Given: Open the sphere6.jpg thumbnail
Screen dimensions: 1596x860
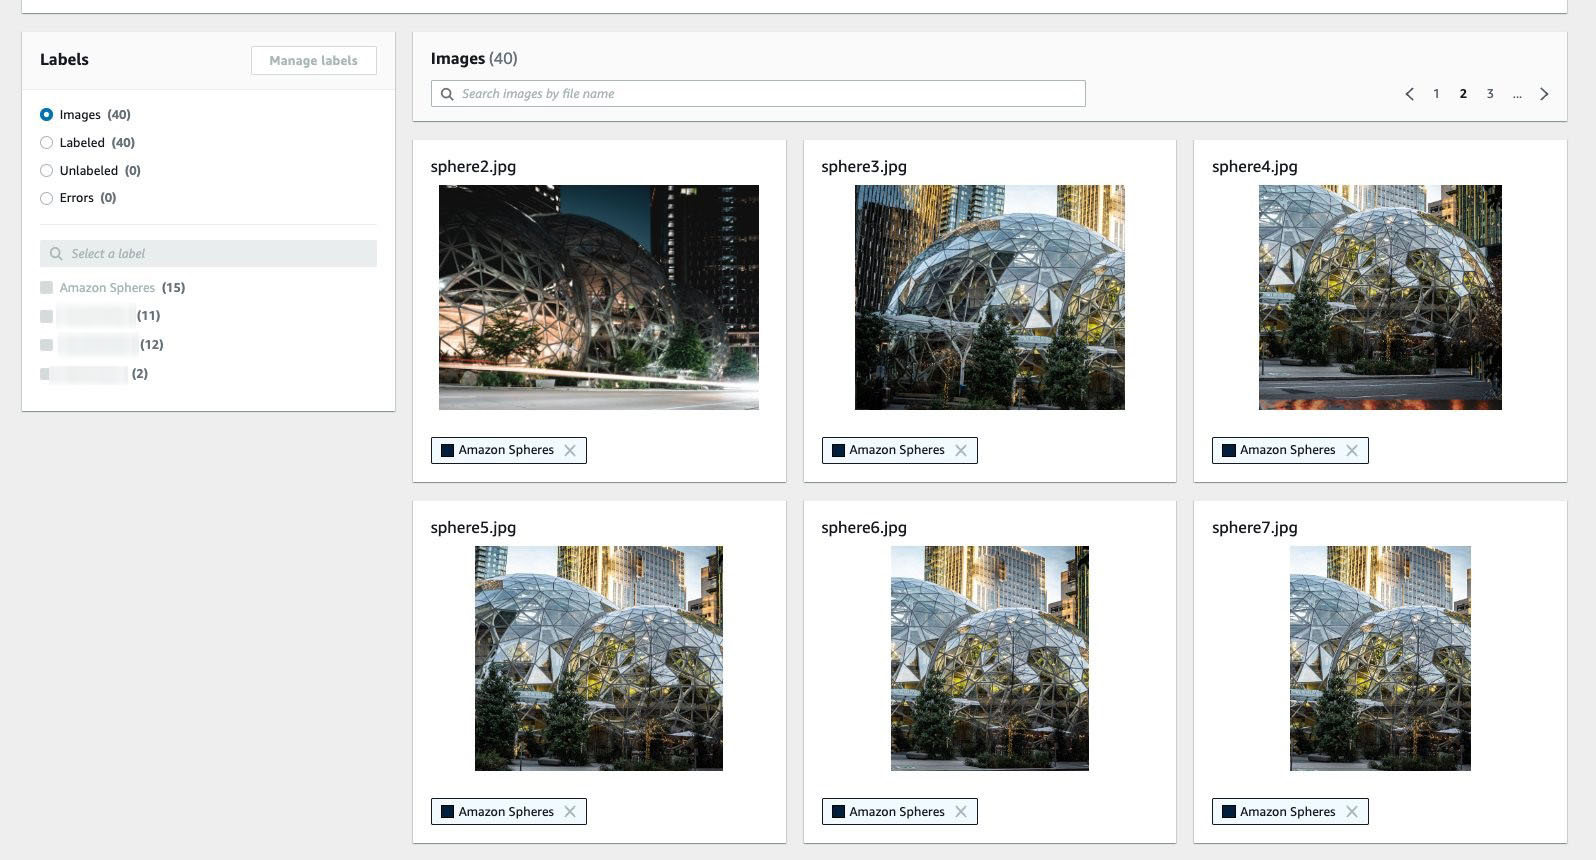Looking at the screenshot, I should tap(990, 658).
